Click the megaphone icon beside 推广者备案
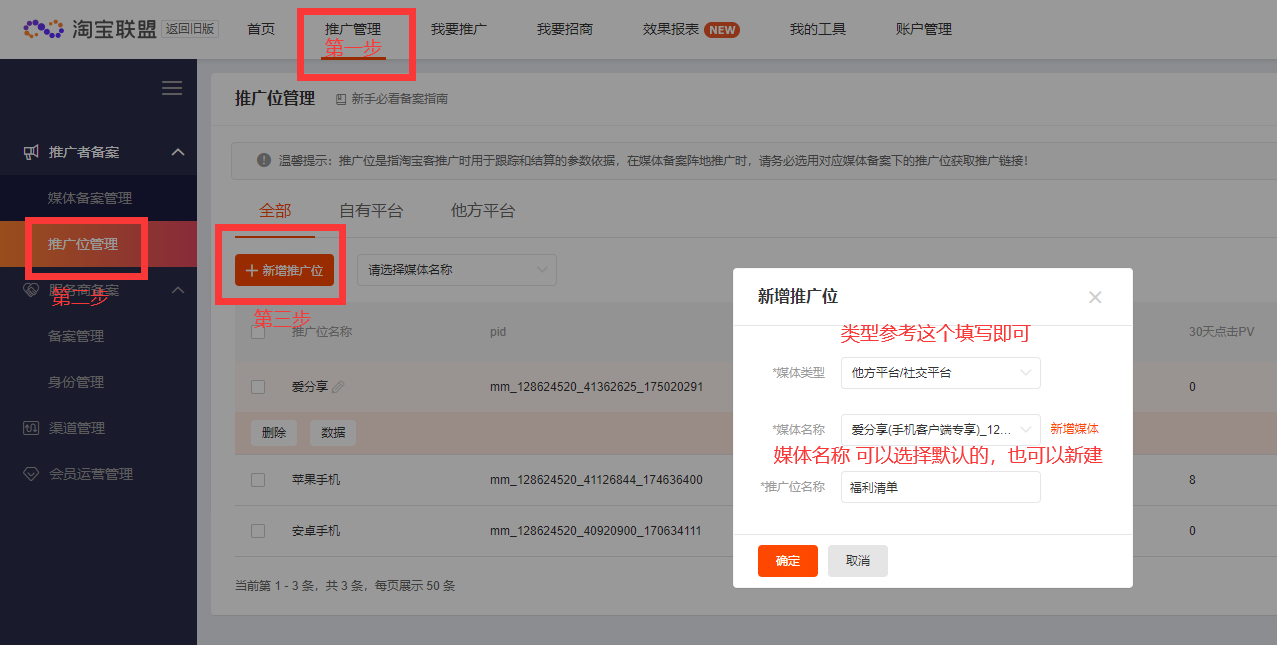The height and width of the screenshot is (645, 1277). click(x=31, y=152)
